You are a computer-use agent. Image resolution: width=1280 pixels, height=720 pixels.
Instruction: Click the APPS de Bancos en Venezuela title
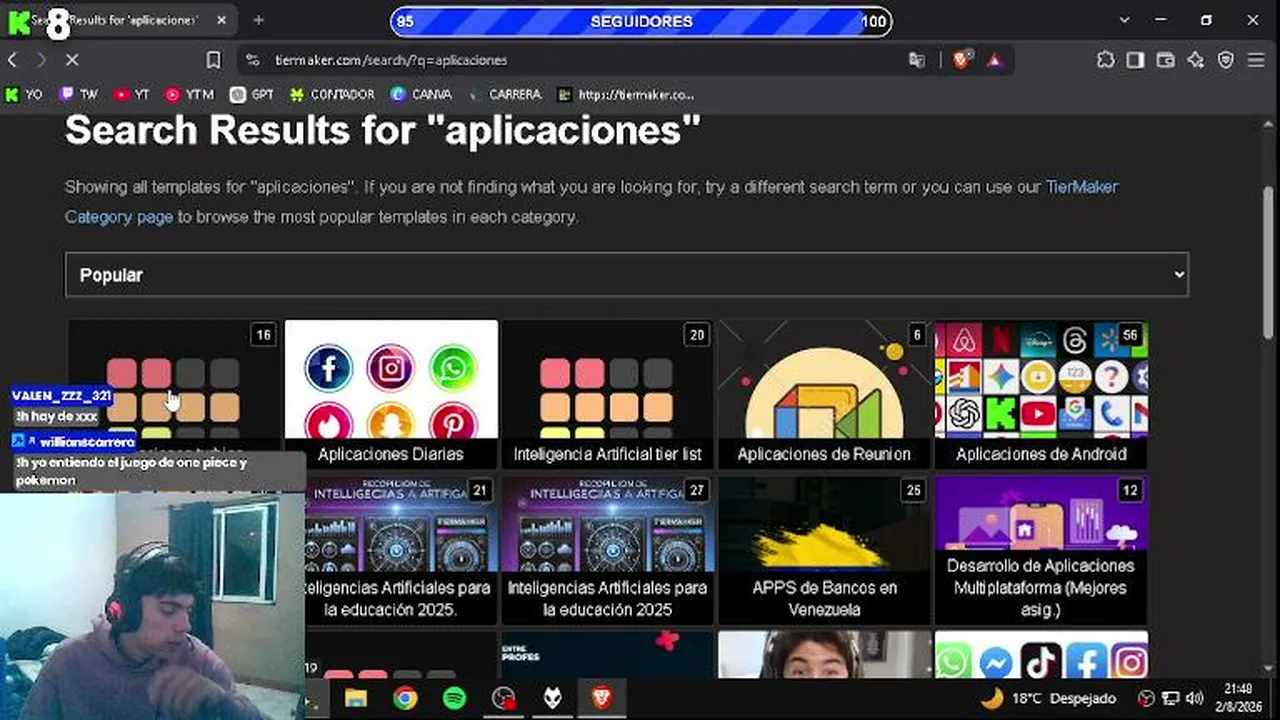(824, 598)
